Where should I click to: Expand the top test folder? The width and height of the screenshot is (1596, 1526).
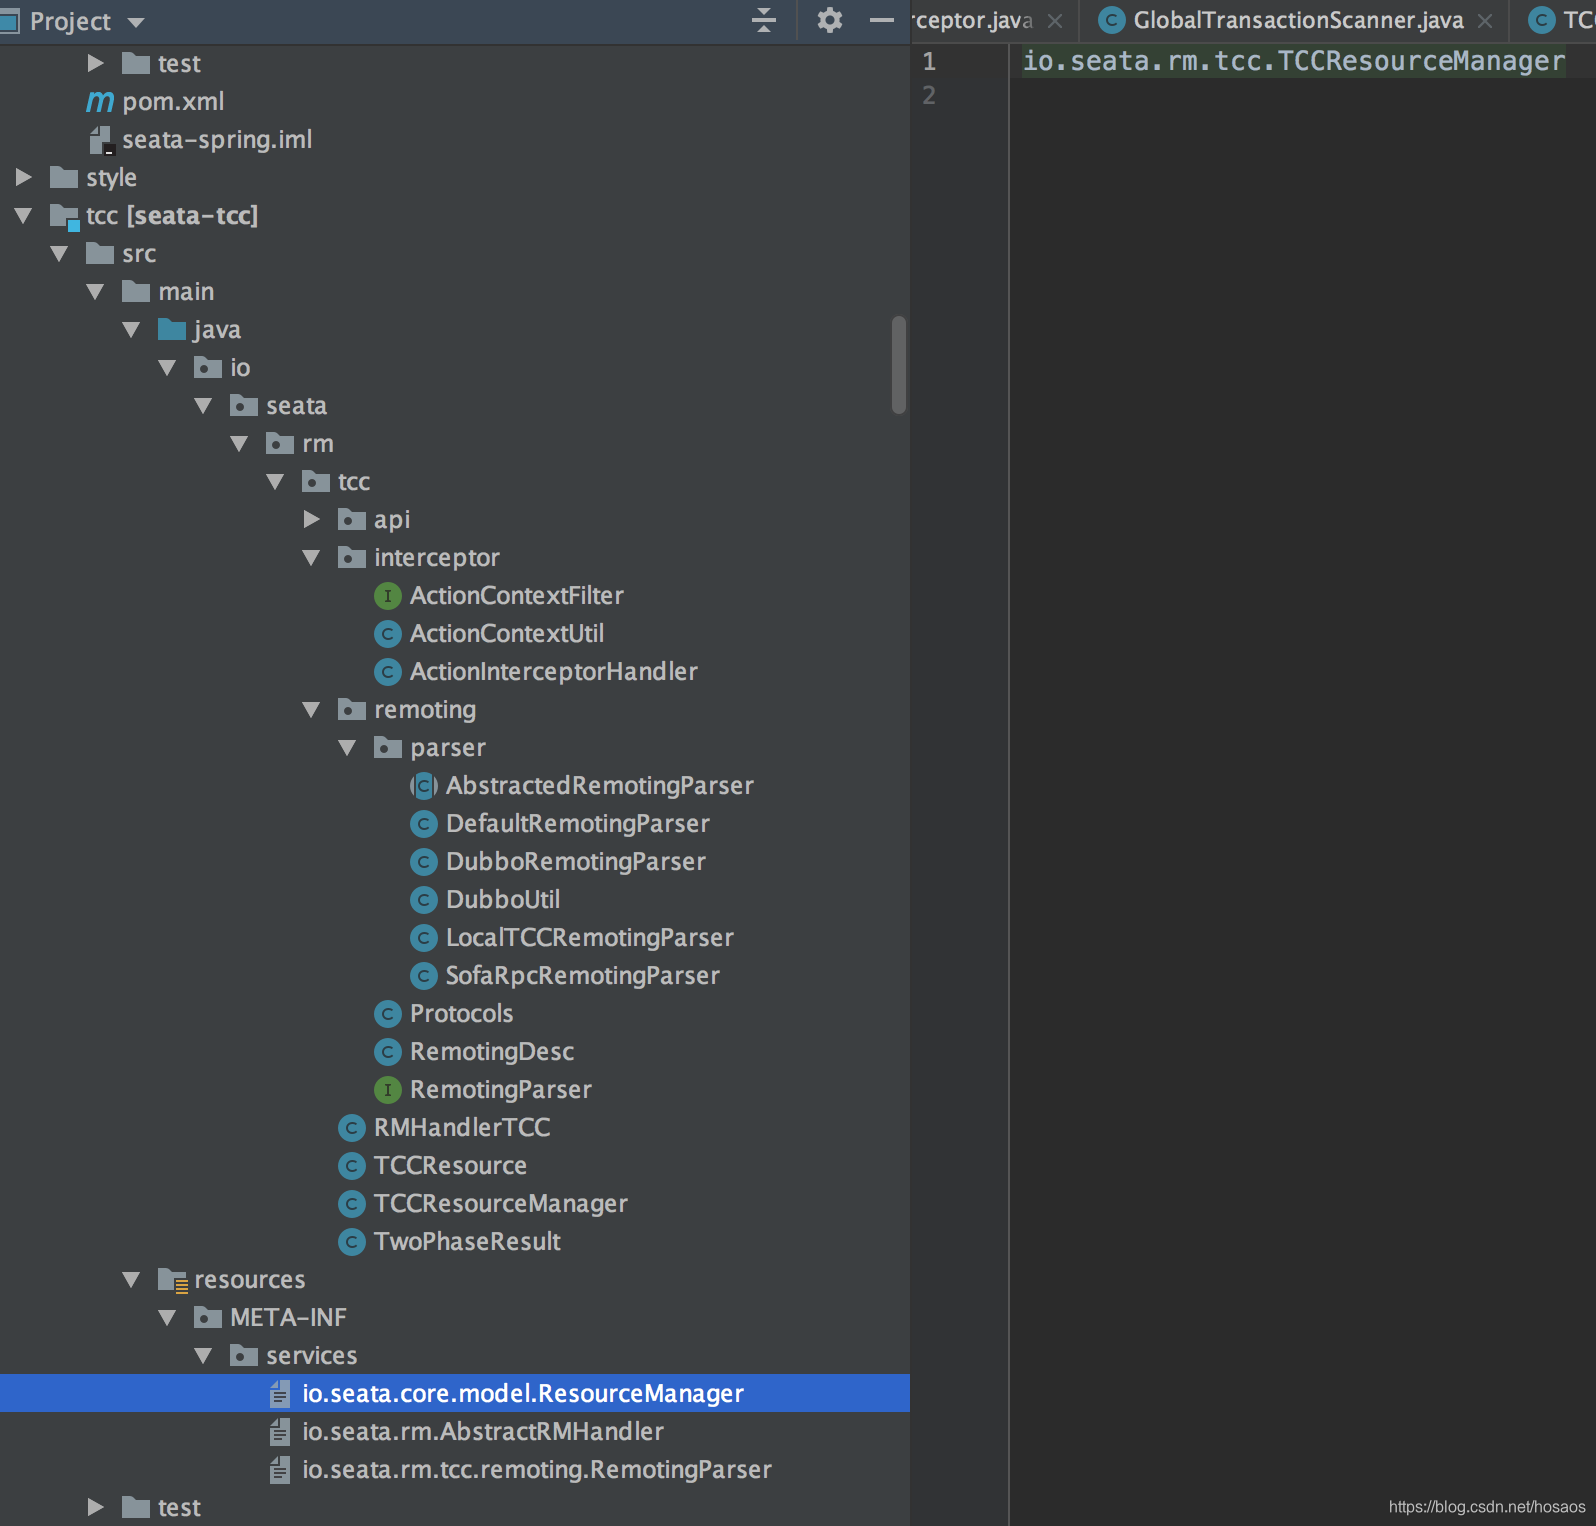[x=95, y=63]
